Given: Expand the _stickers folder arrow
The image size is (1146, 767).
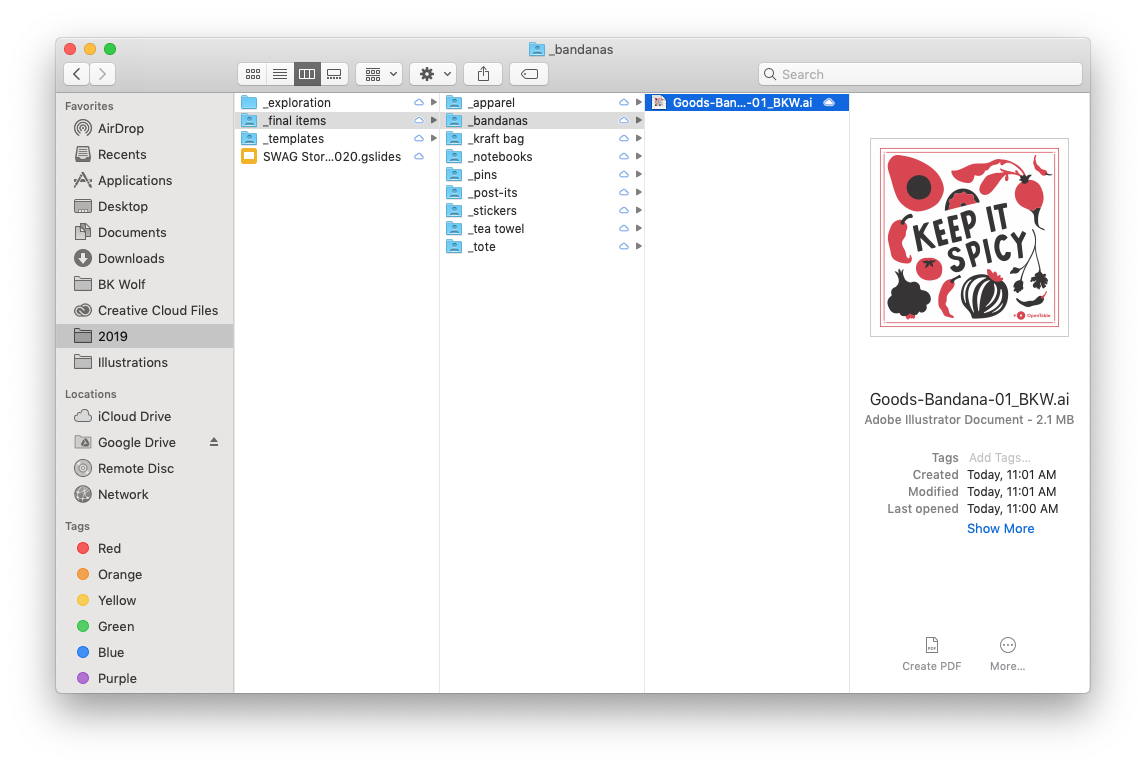Looking at the screenshot, I should [638, 211].
